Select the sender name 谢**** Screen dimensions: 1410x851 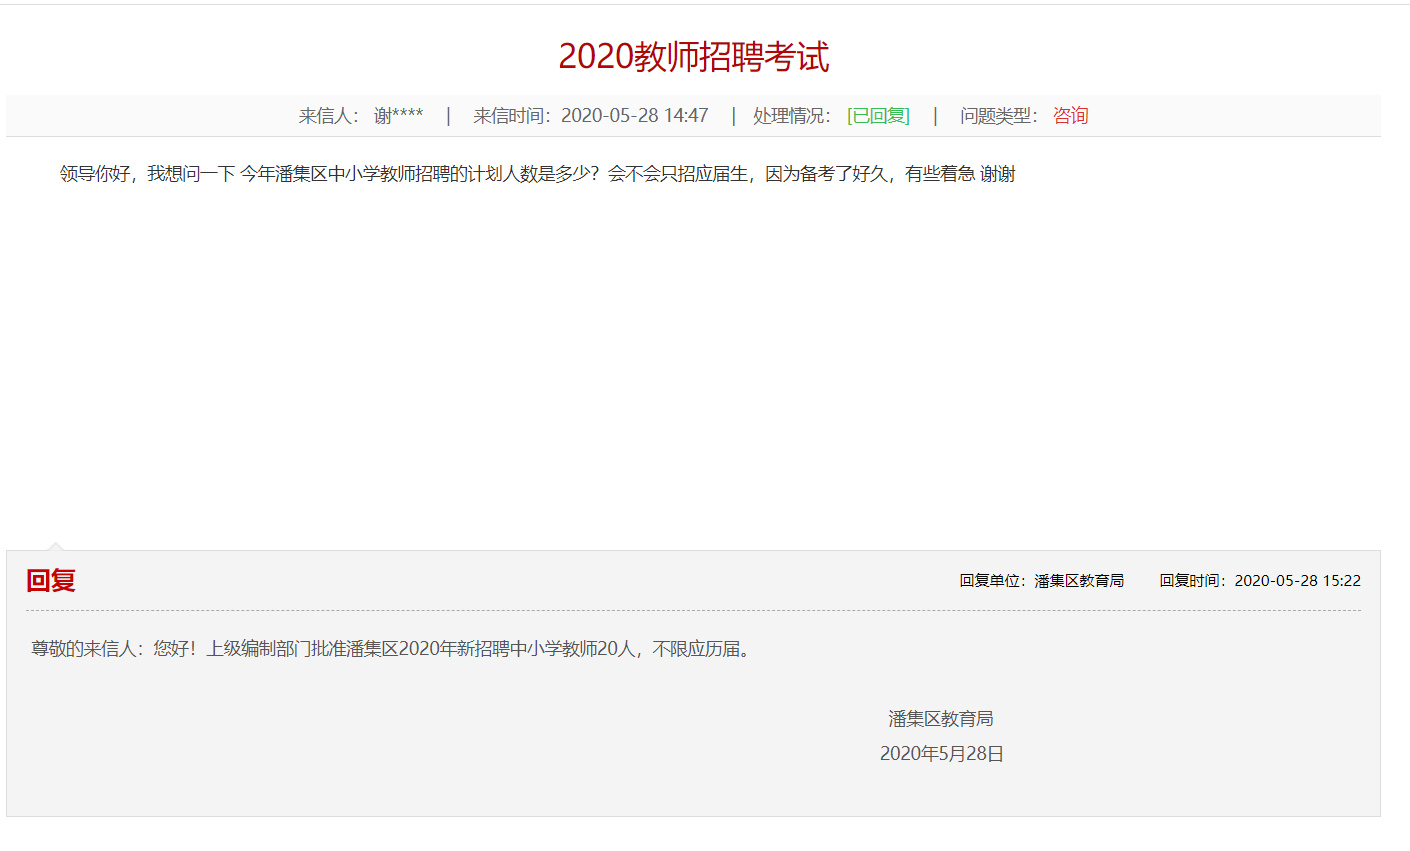pos(398,116)
